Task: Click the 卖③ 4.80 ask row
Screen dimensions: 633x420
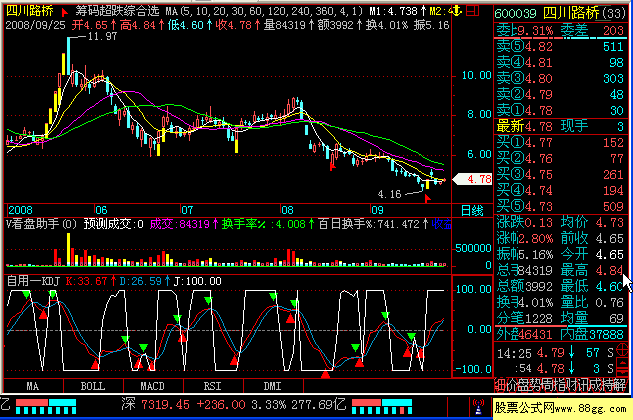Action: (560, 78)
